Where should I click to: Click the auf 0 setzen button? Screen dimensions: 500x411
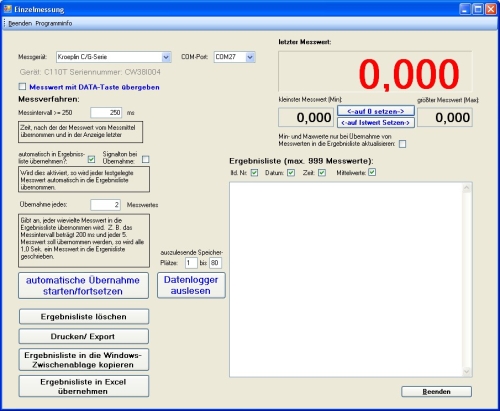[376, 111]
